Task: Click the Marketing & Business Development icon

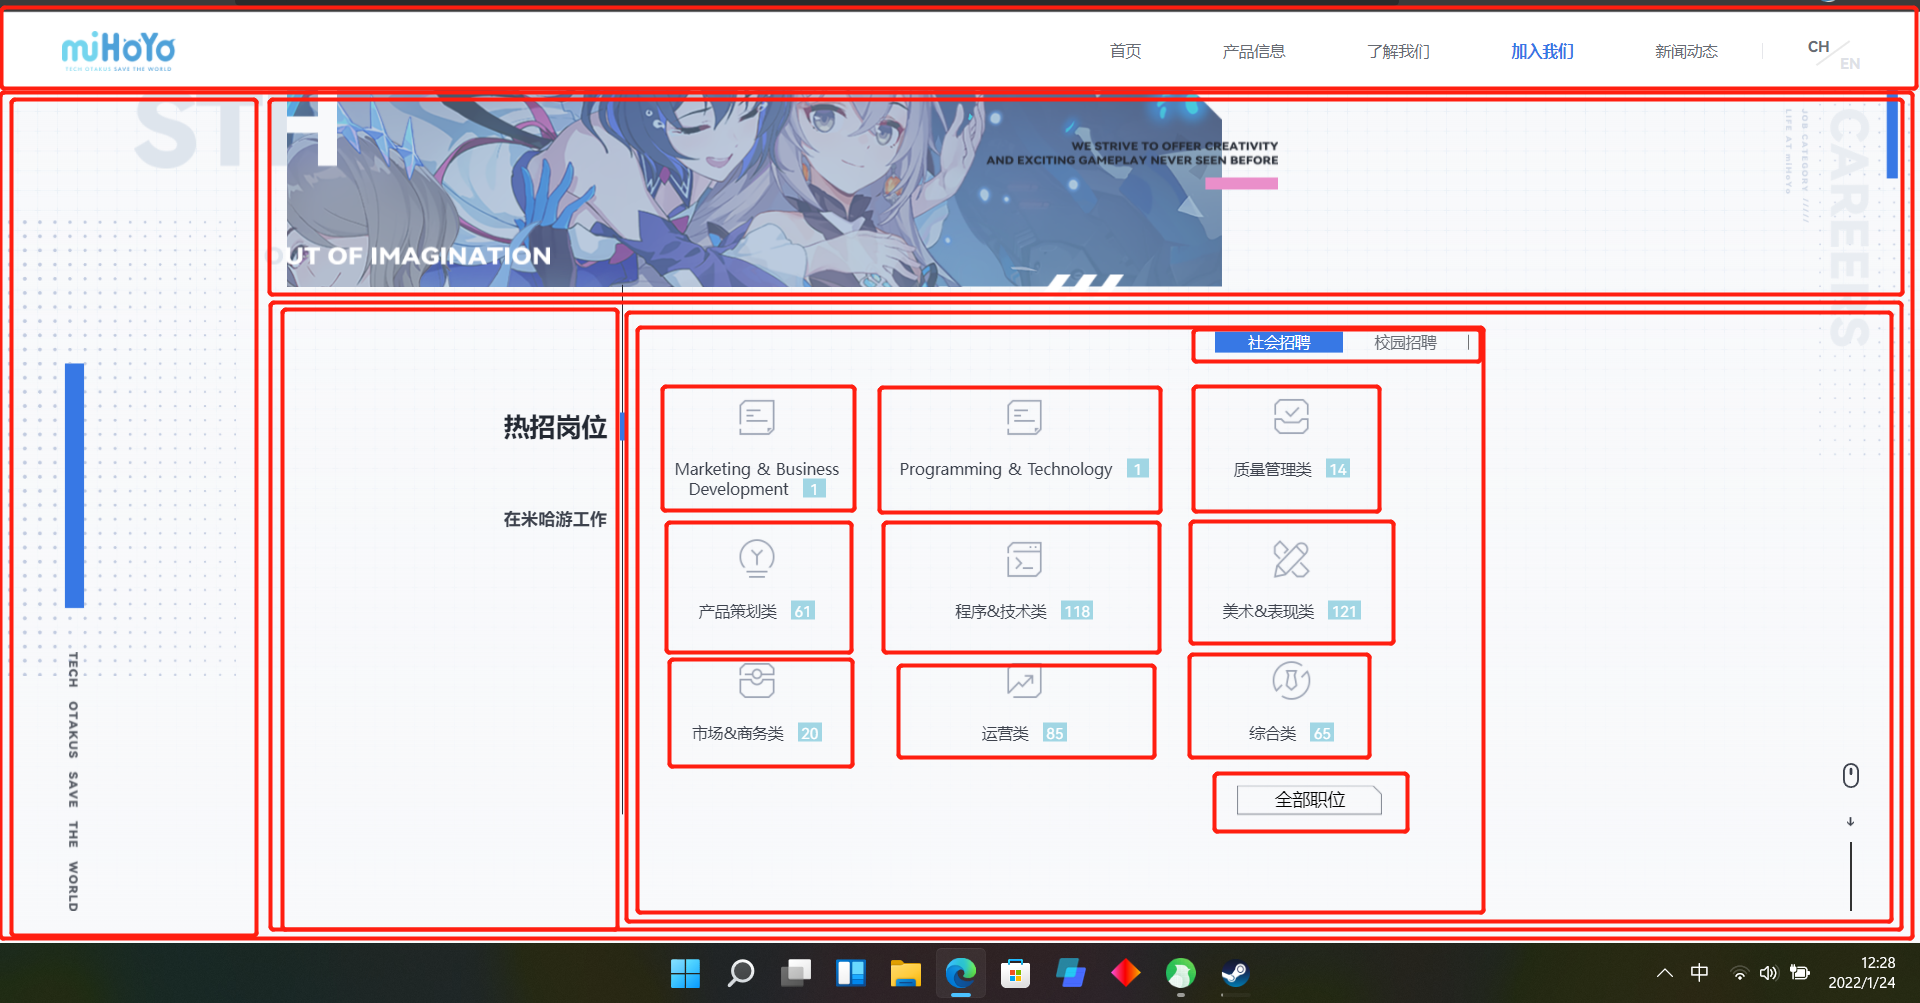Action: tap(757, 417)
